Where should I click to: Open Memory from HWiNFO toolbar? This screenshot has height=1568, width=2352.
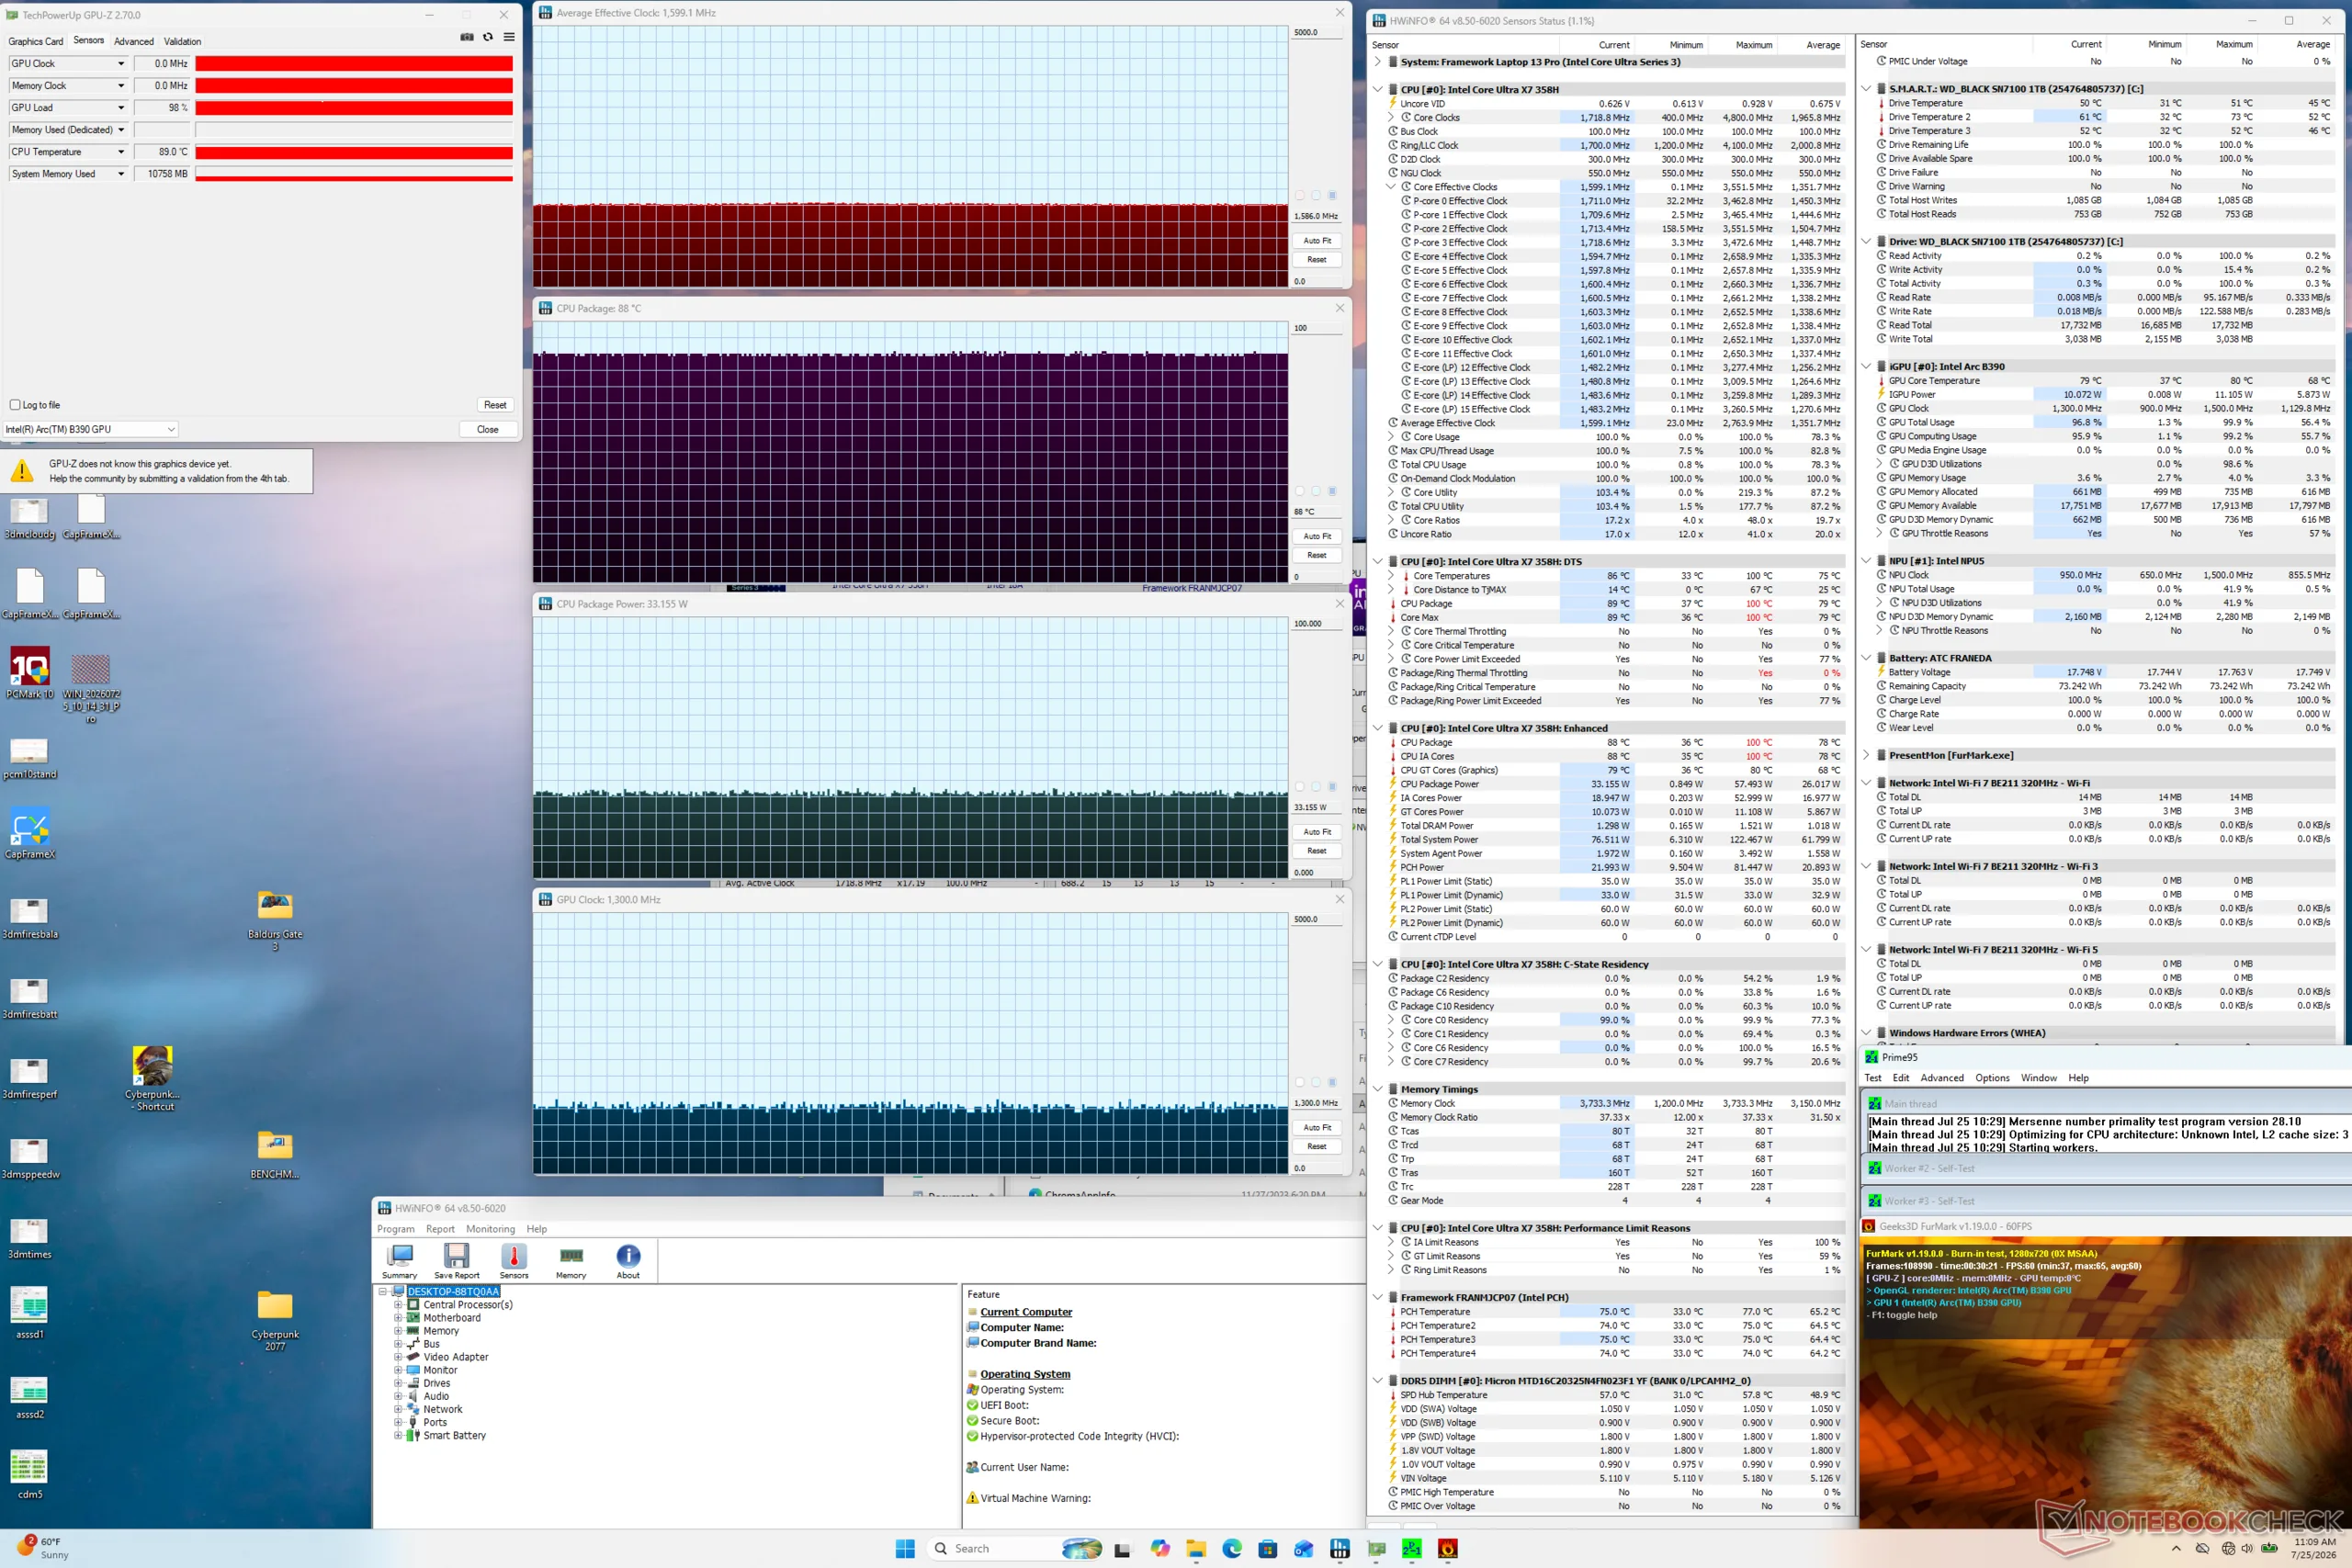pyautogui.click(x=571, y=1261)
